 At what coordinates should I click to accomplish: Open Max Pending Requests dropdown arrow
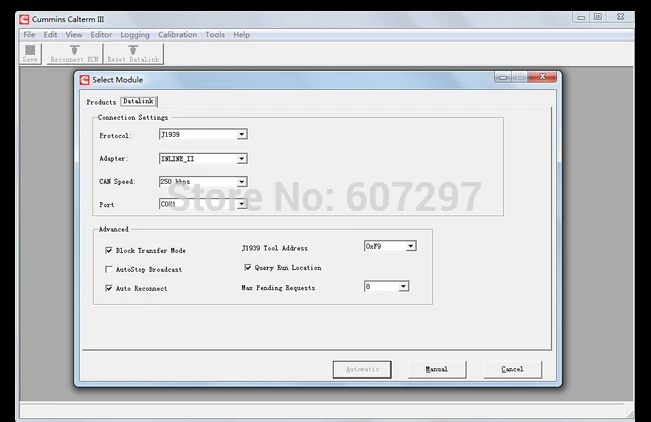(x=403, y=287)
